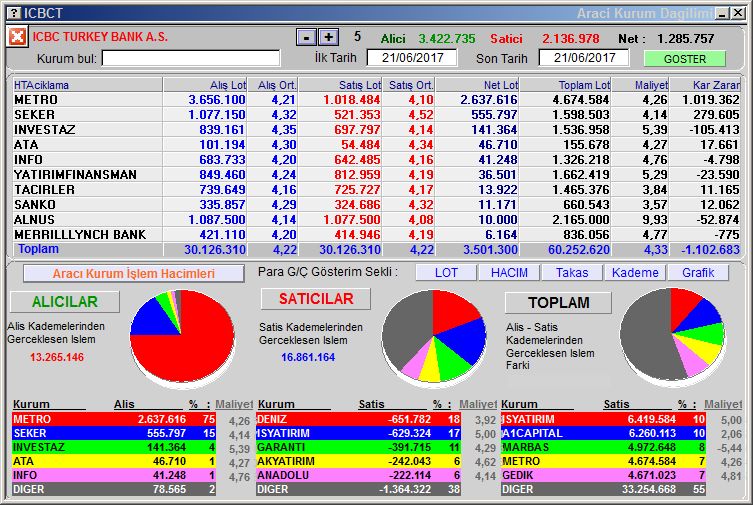Image resolution: width=753 pixels, height=505 pixels.
Task: Minimize the ICBCT window
Action: [722, 13]
